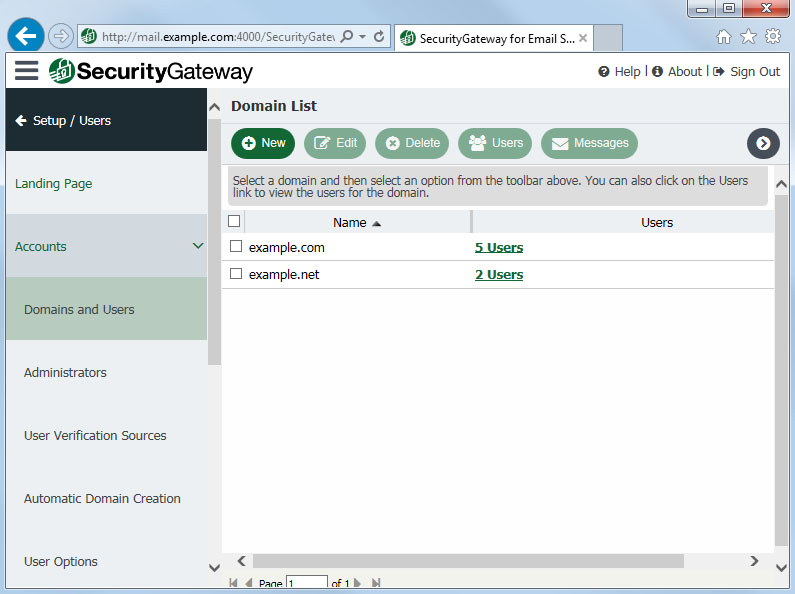Click New domain button
This screenshot has height=594, width=795.
(x=263, y=143)
